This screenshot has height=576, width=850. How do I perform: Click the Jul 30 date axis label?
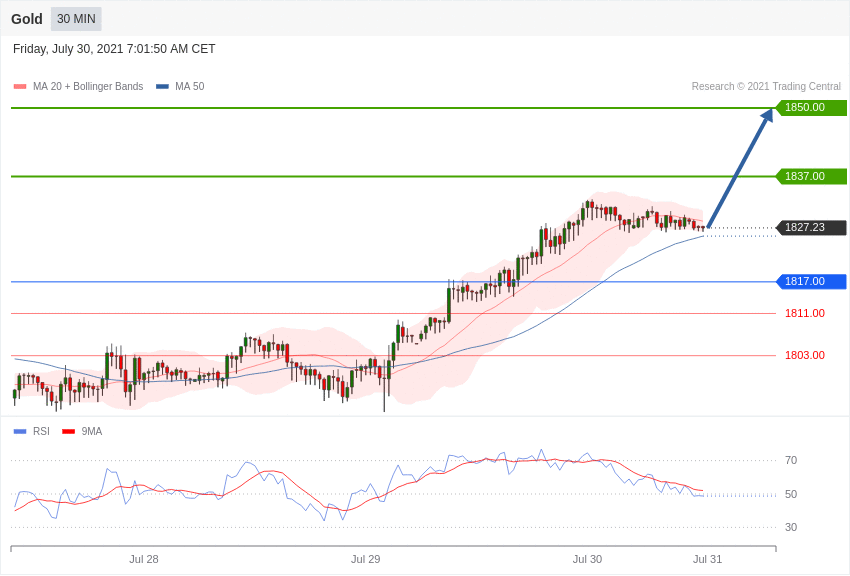pyautogui.click(x=587, y=559)
